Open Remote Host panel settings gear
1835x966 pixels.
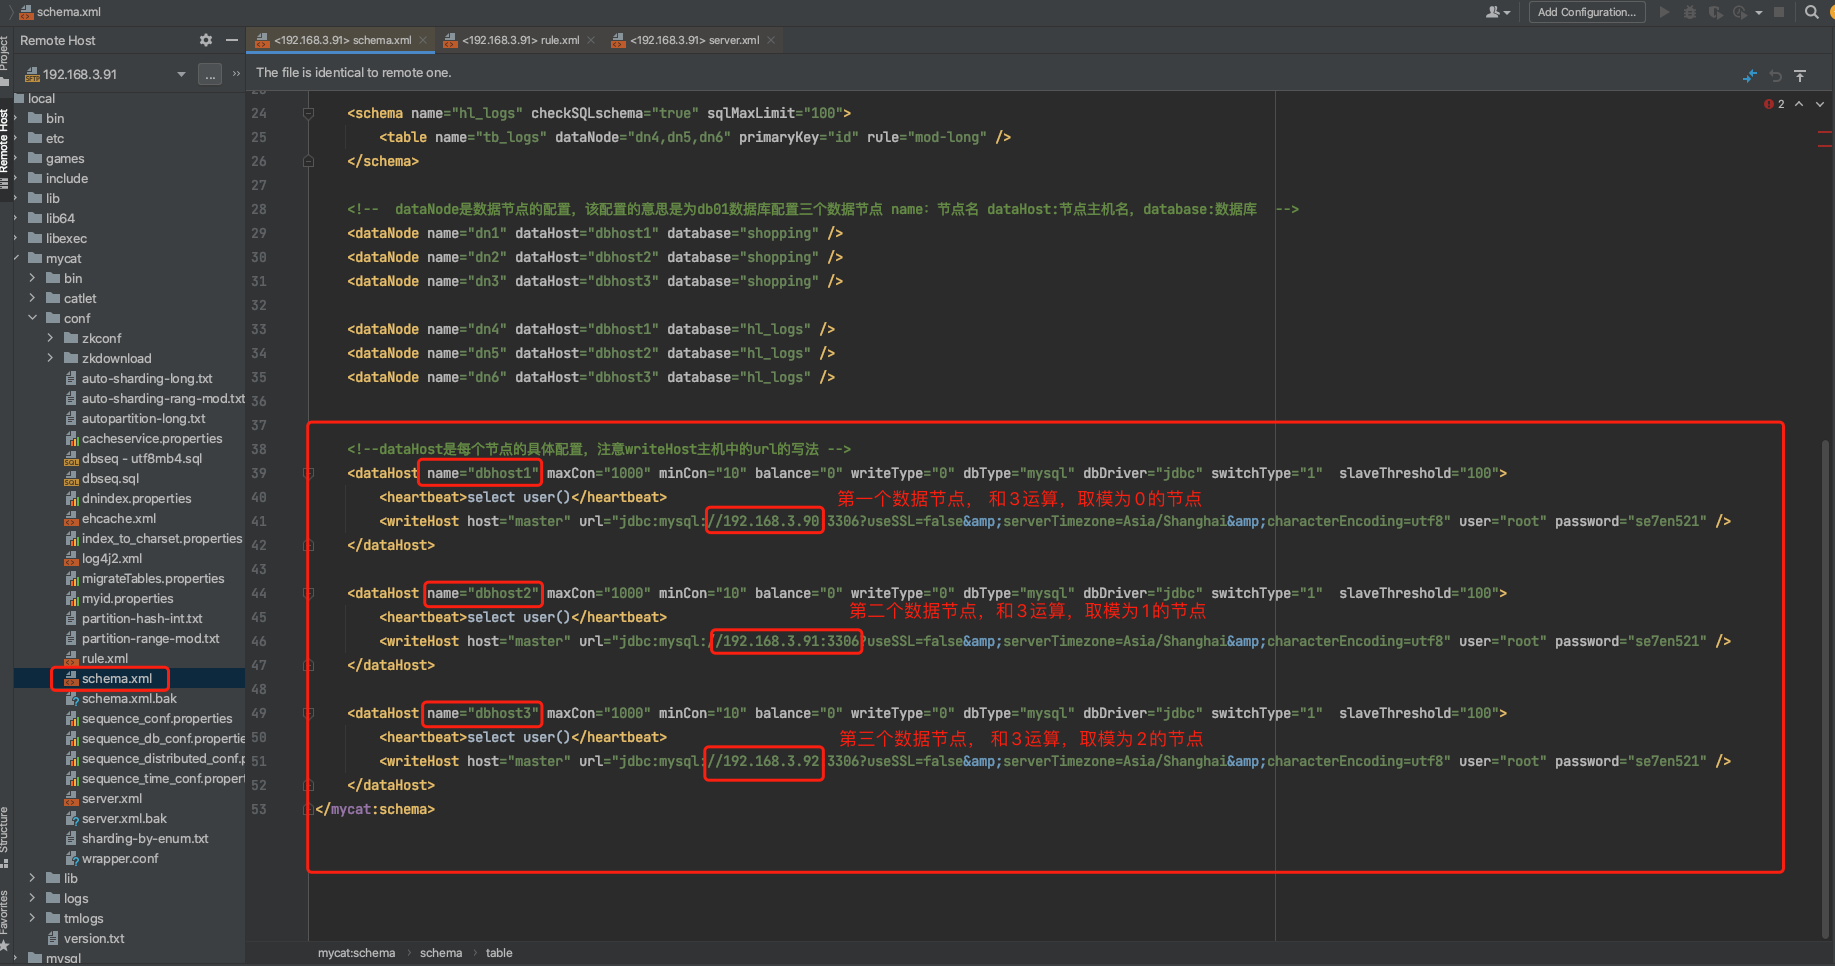pyautogui.click(x=206, y=40)
